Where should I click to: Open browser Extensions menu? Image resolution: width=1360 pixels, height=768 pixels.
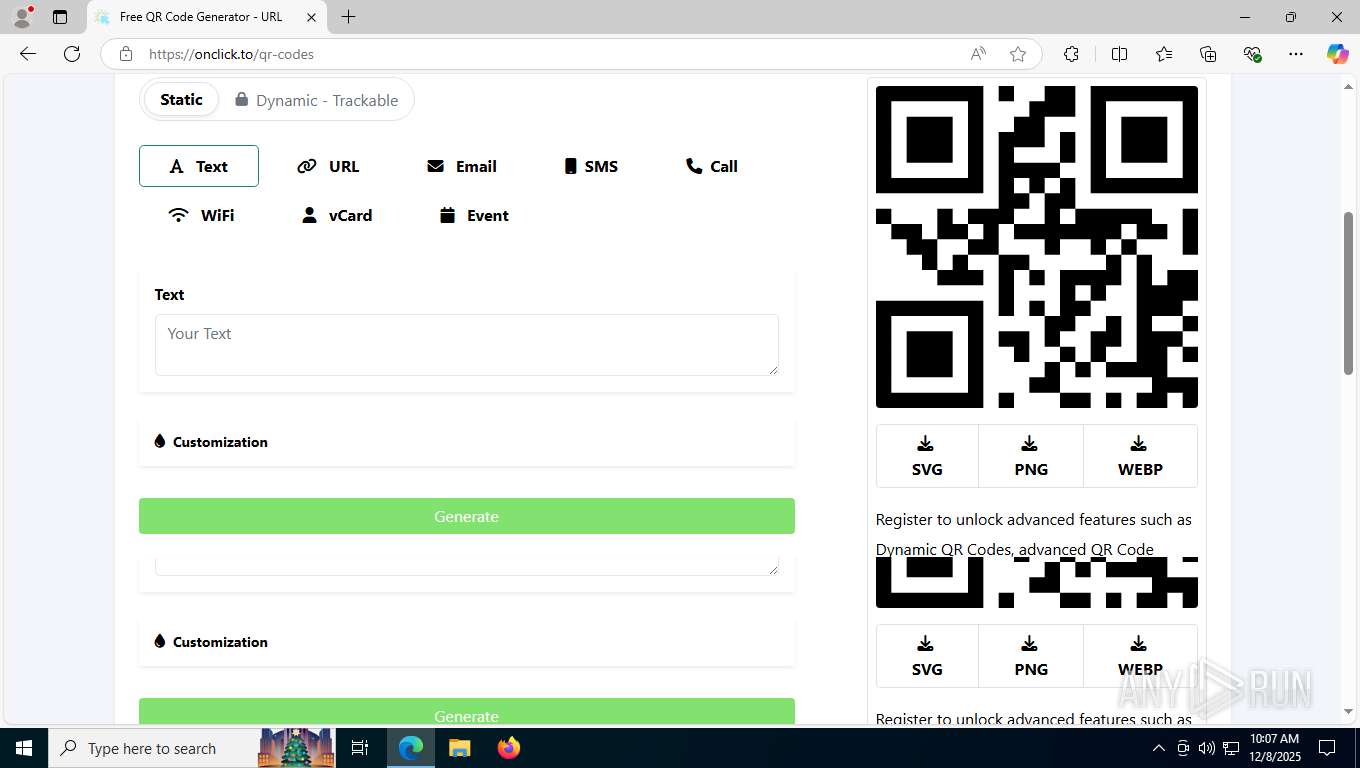(1071, 54)
